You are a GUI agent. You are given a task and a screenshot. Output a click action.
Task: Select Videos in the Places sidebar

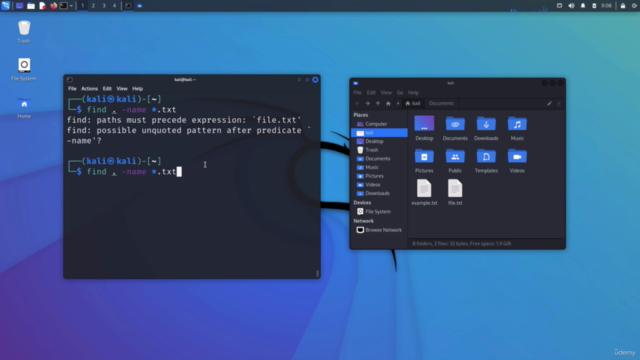(379, 185)
